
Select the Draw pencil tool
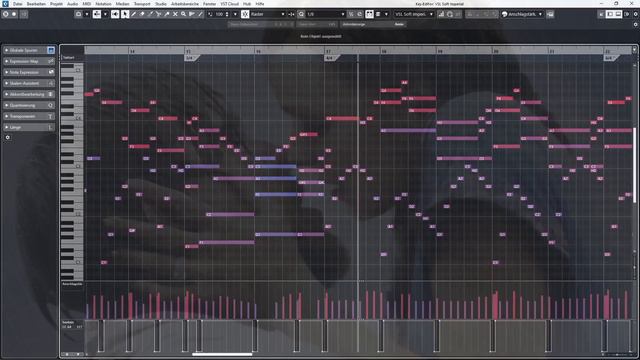pos(133,14)
